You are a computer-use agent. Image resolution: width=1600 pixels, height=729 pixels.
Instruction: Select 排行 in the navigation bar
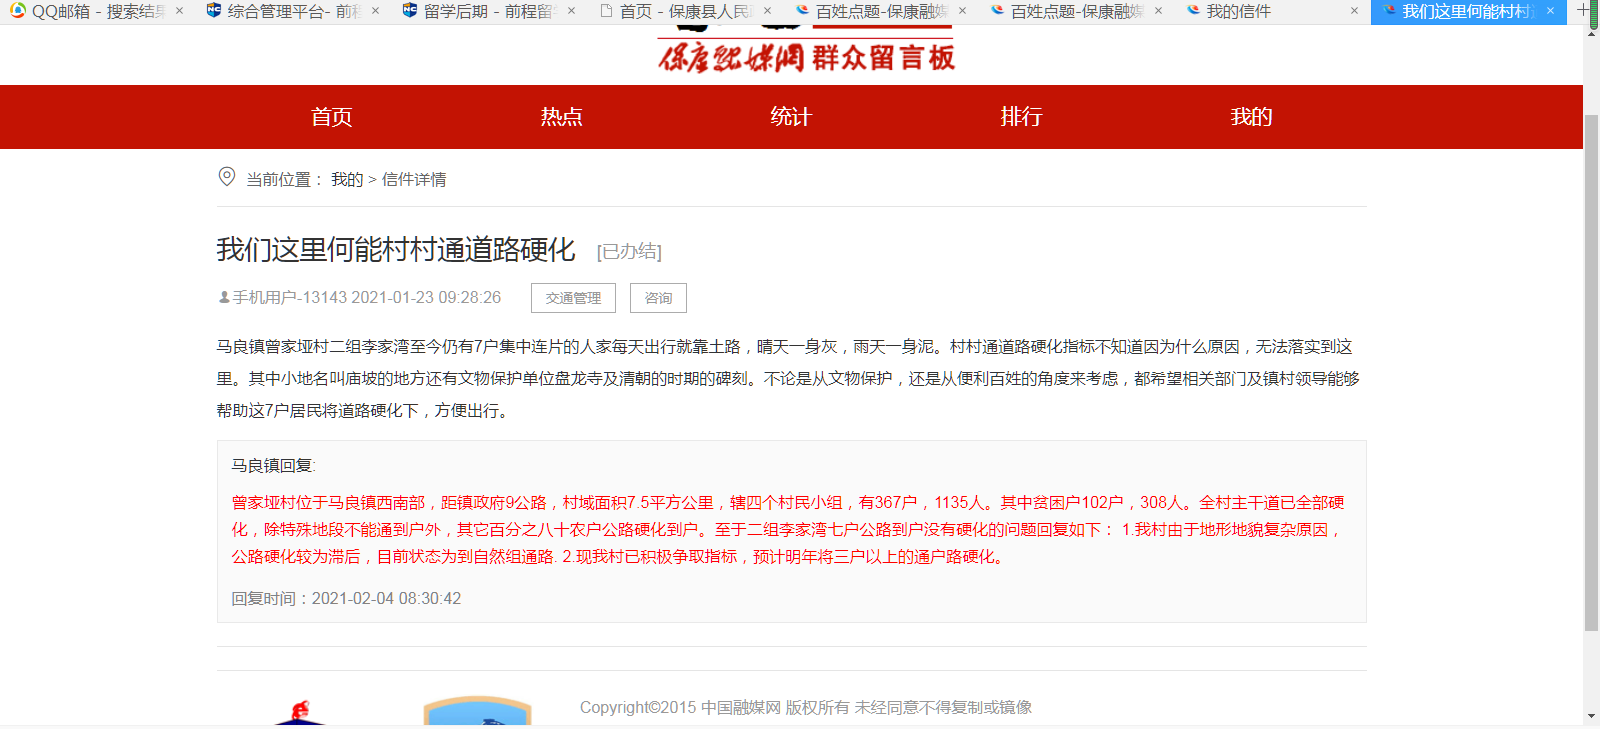pos(1021,117)
